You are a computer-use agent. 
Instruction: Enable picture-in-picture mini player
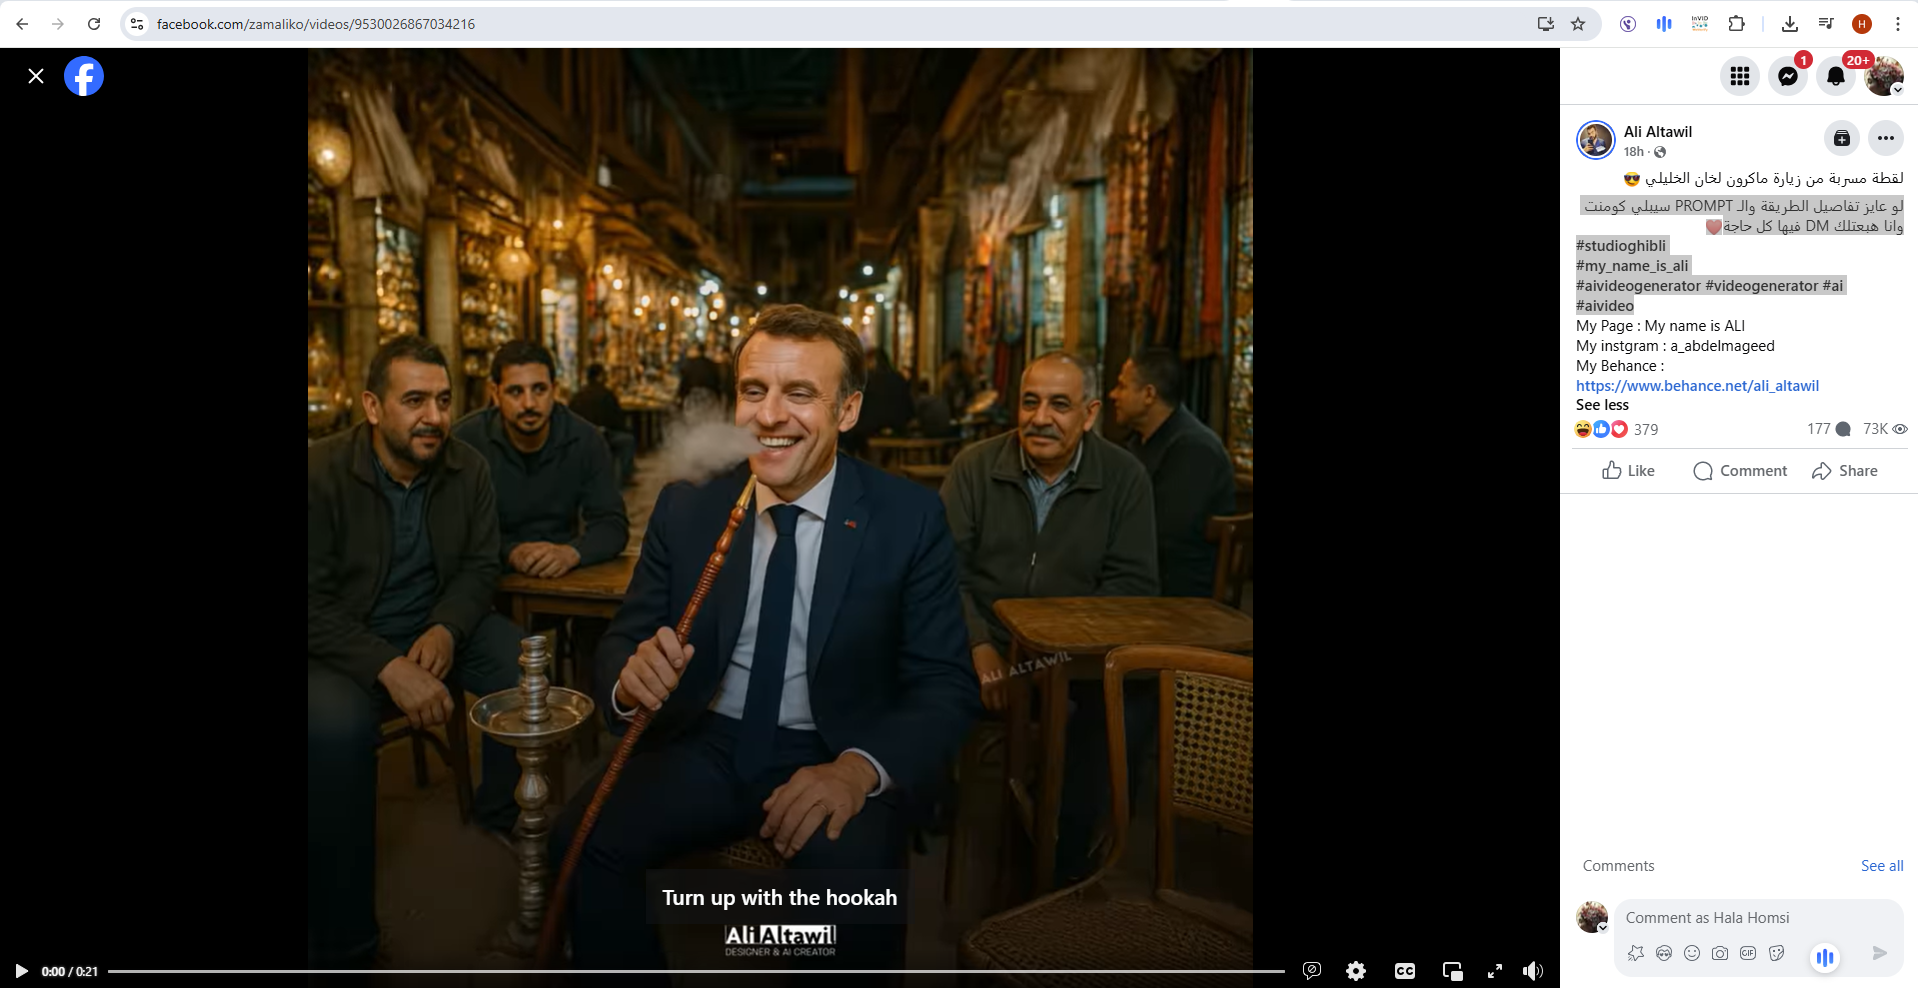1452,971
